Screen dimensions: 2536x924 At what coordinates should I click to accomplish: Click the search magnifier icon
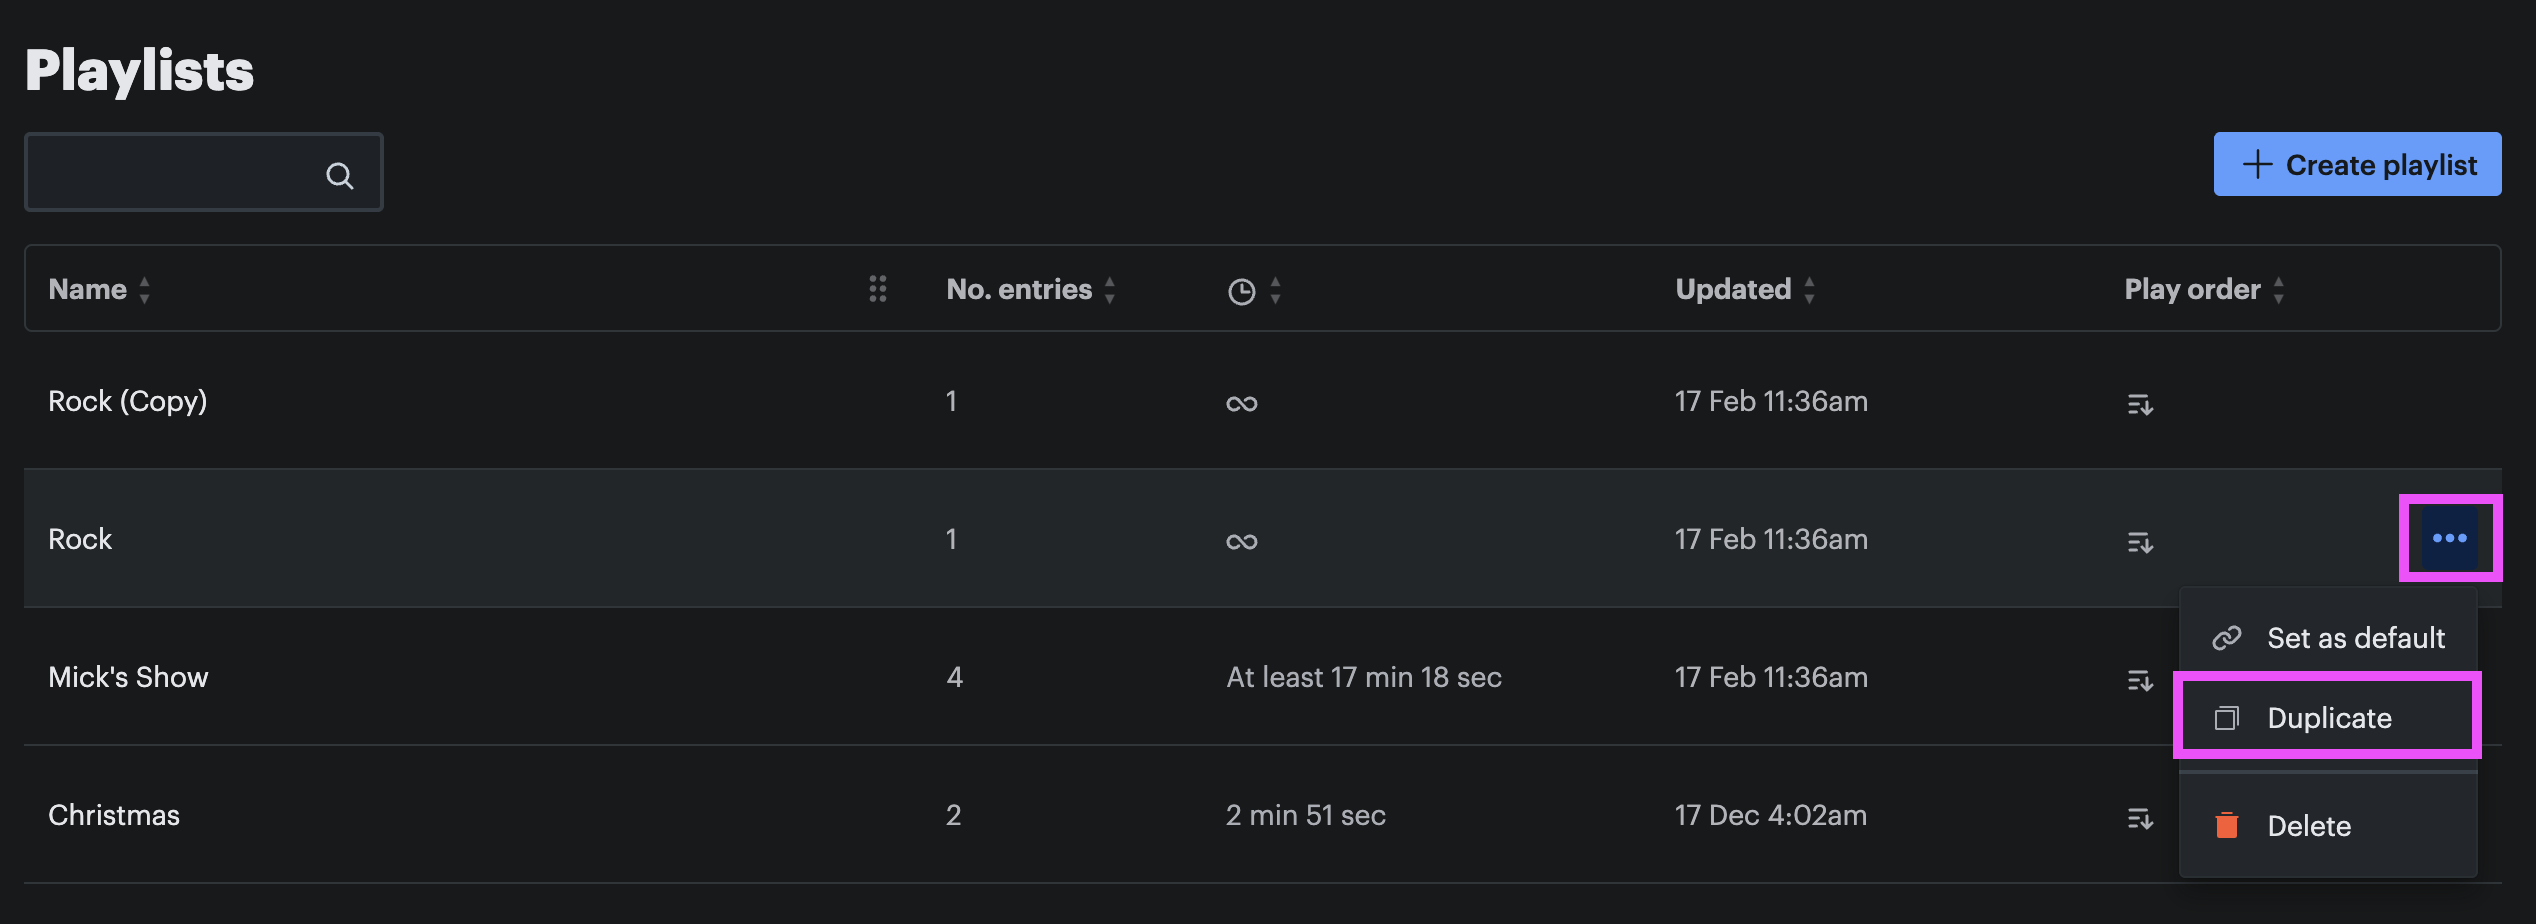click(x=339, y=176)
